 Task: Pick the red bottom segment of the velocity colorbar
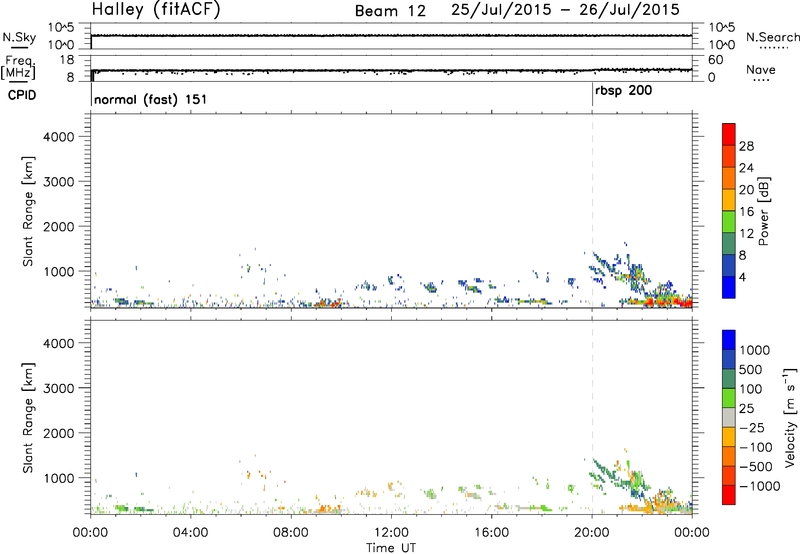coord(729,495)
